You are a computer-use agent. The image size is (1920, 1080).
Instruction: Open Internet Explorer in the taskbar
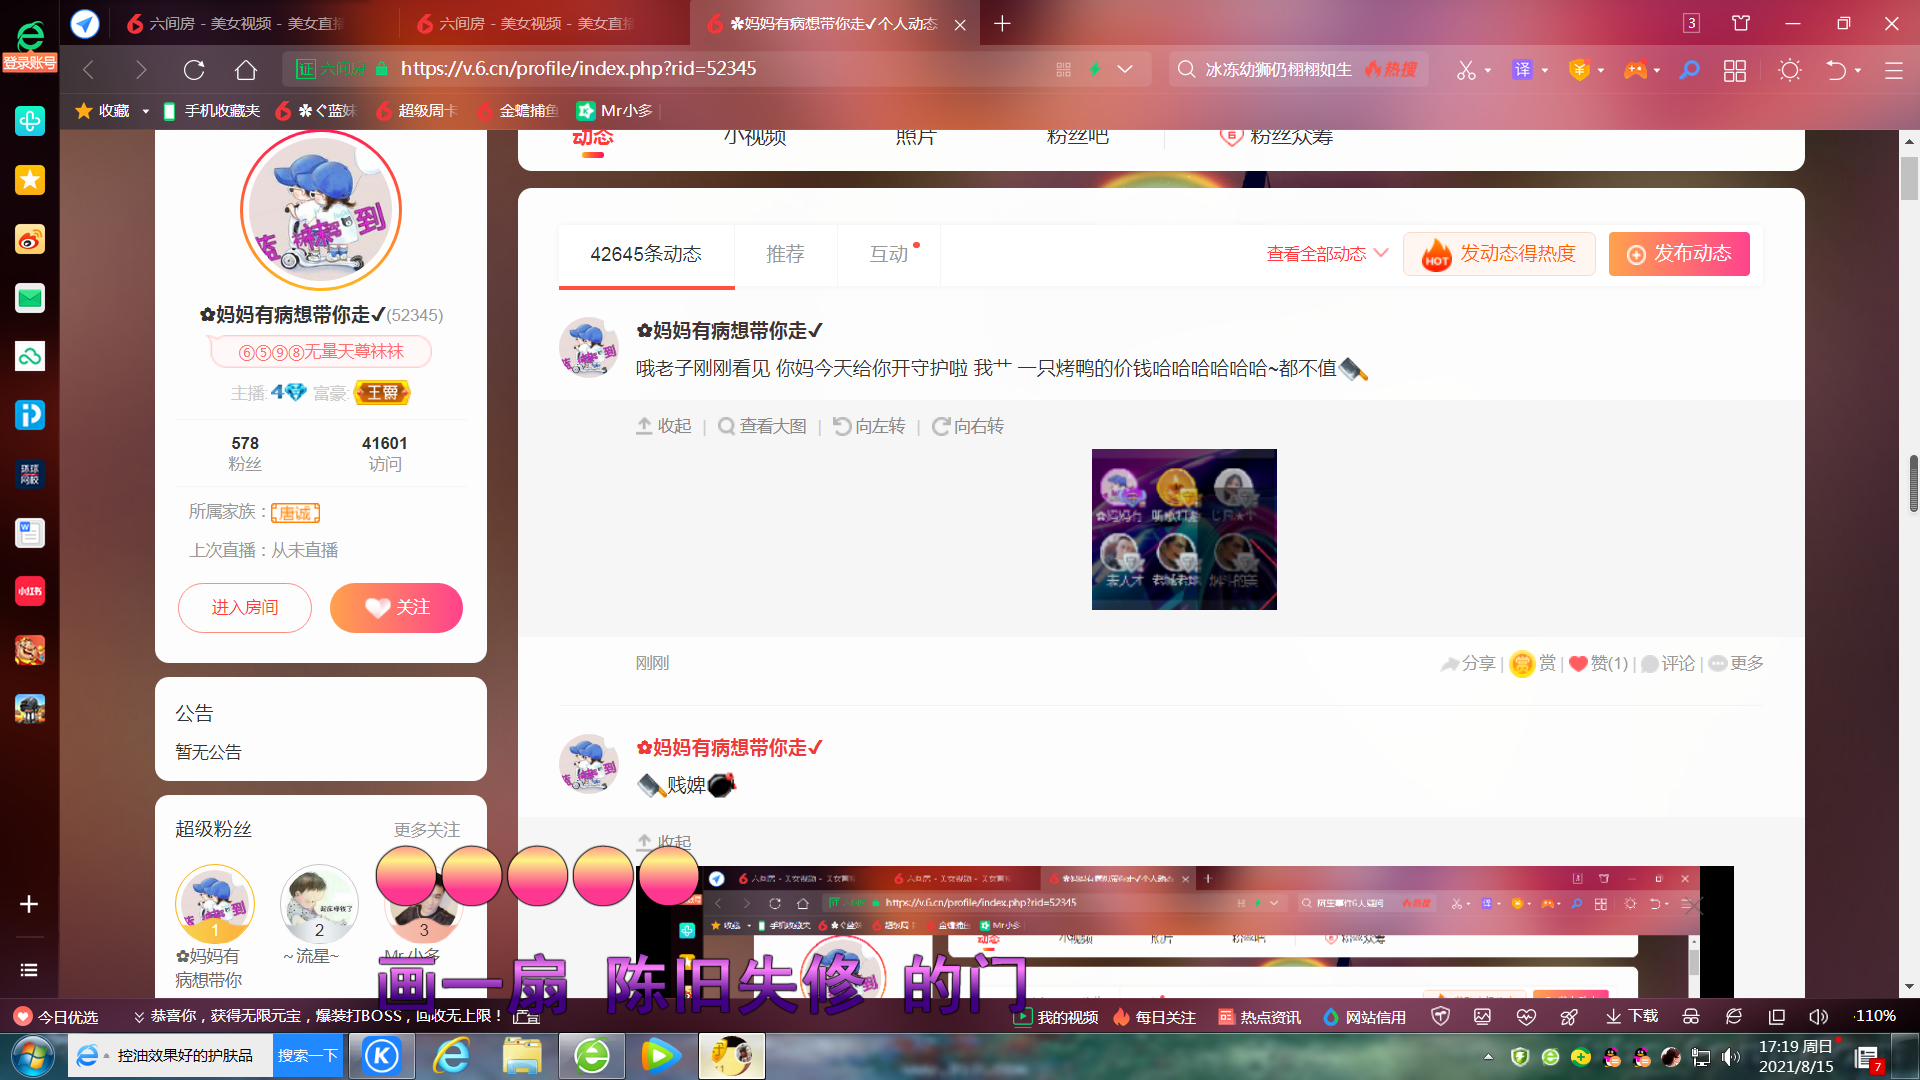click(452, 1056)
